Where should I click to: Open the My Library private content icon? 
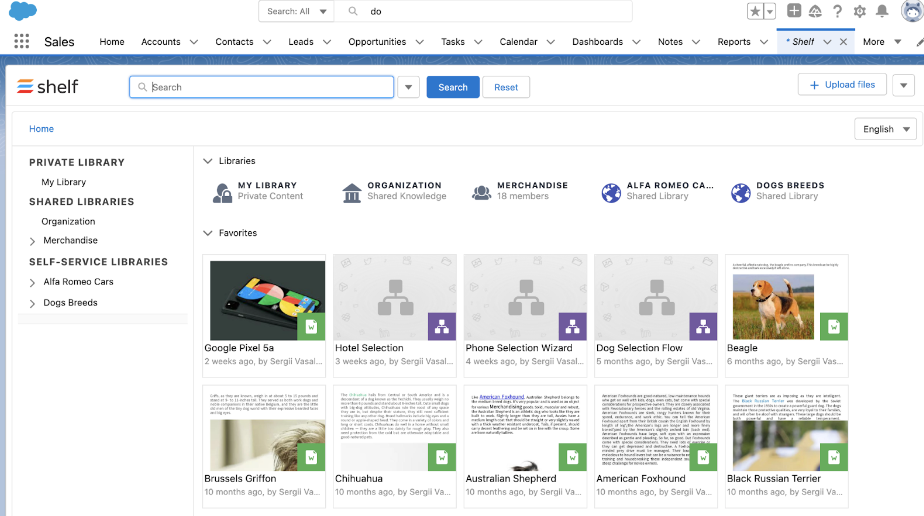[222, 193]
